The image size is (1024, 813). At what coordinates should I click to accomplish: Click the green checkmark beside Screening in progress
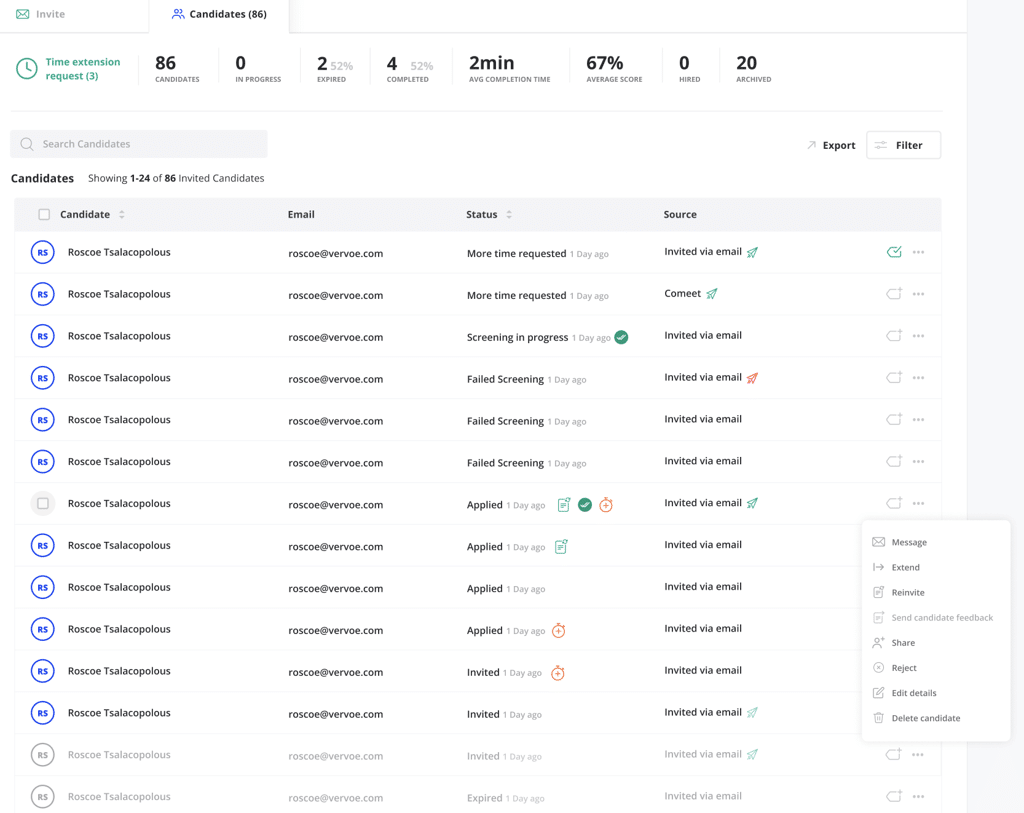[x=621, y=337]
